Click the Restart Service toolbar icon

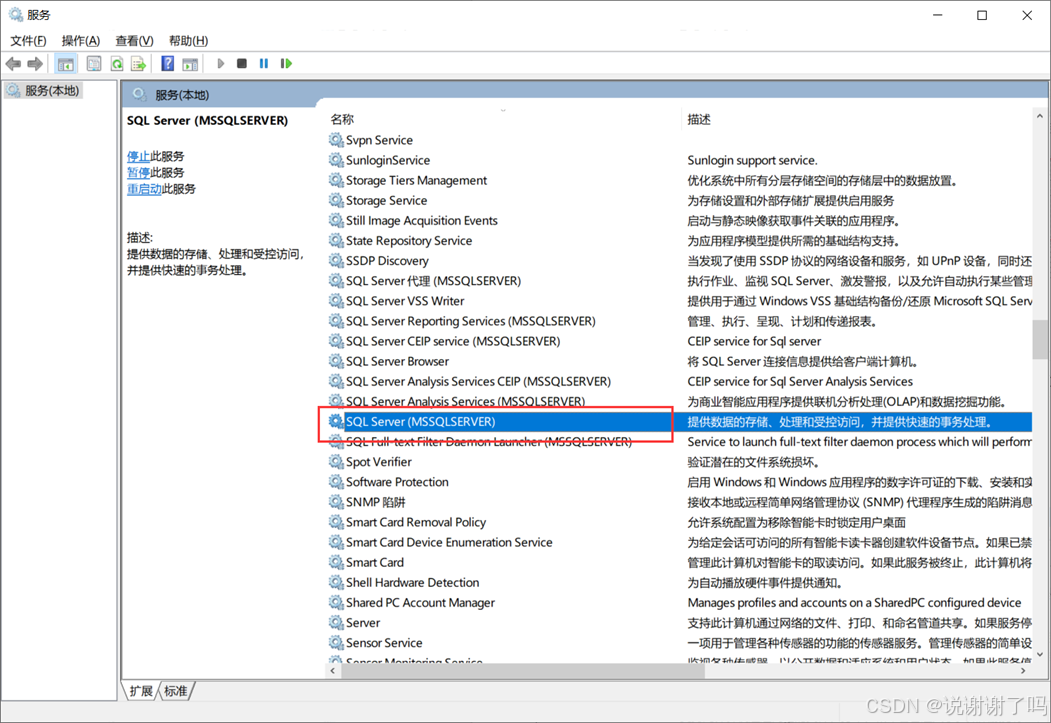(x=286, y=64)
